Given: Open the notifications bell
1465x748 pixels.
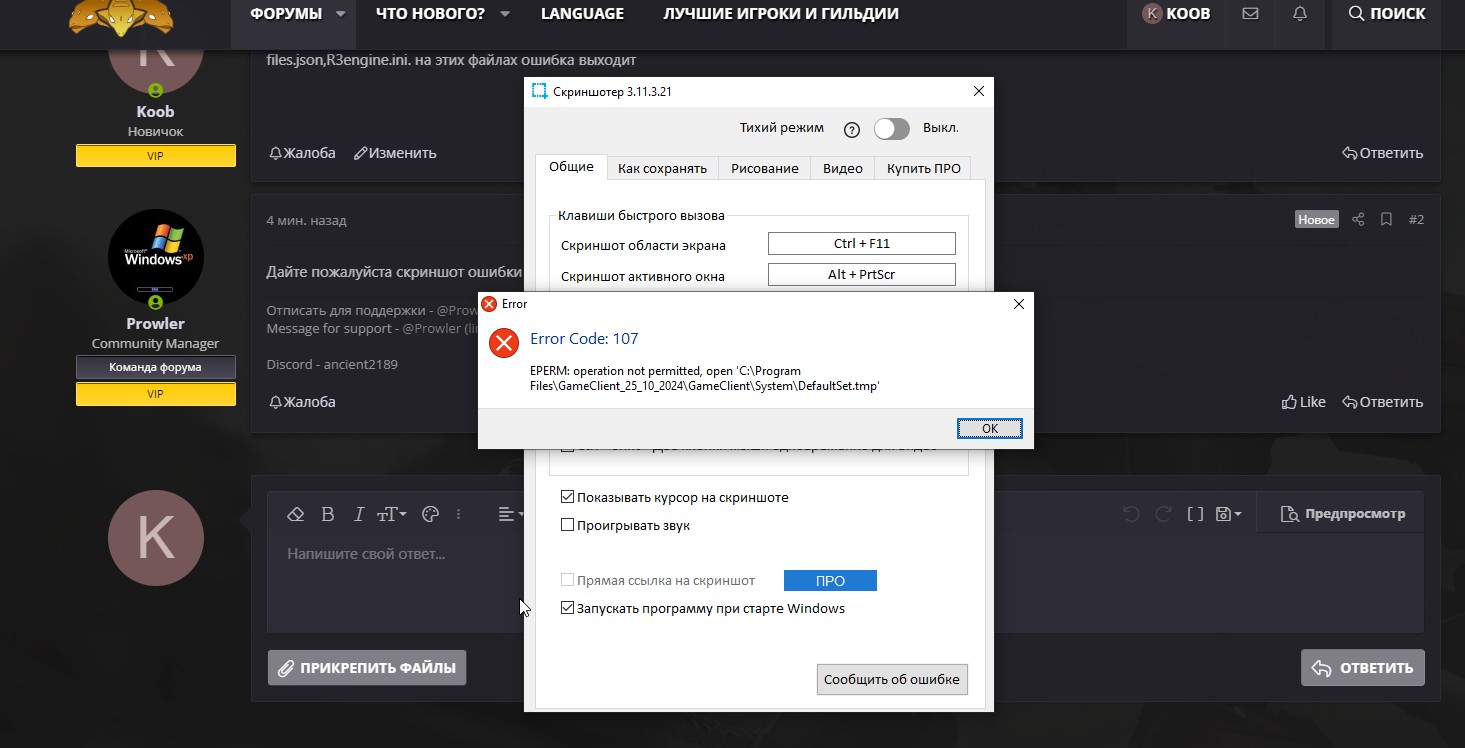Looking at the screenshot, I should [x=1300, y=14].
